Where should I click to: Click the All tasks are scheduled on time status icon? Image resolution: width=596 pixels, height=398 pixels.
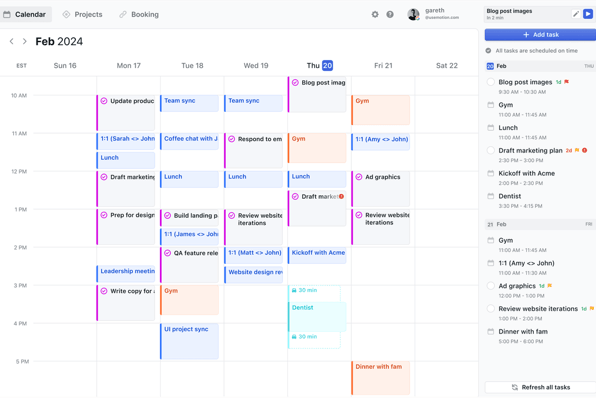[488, 51]
